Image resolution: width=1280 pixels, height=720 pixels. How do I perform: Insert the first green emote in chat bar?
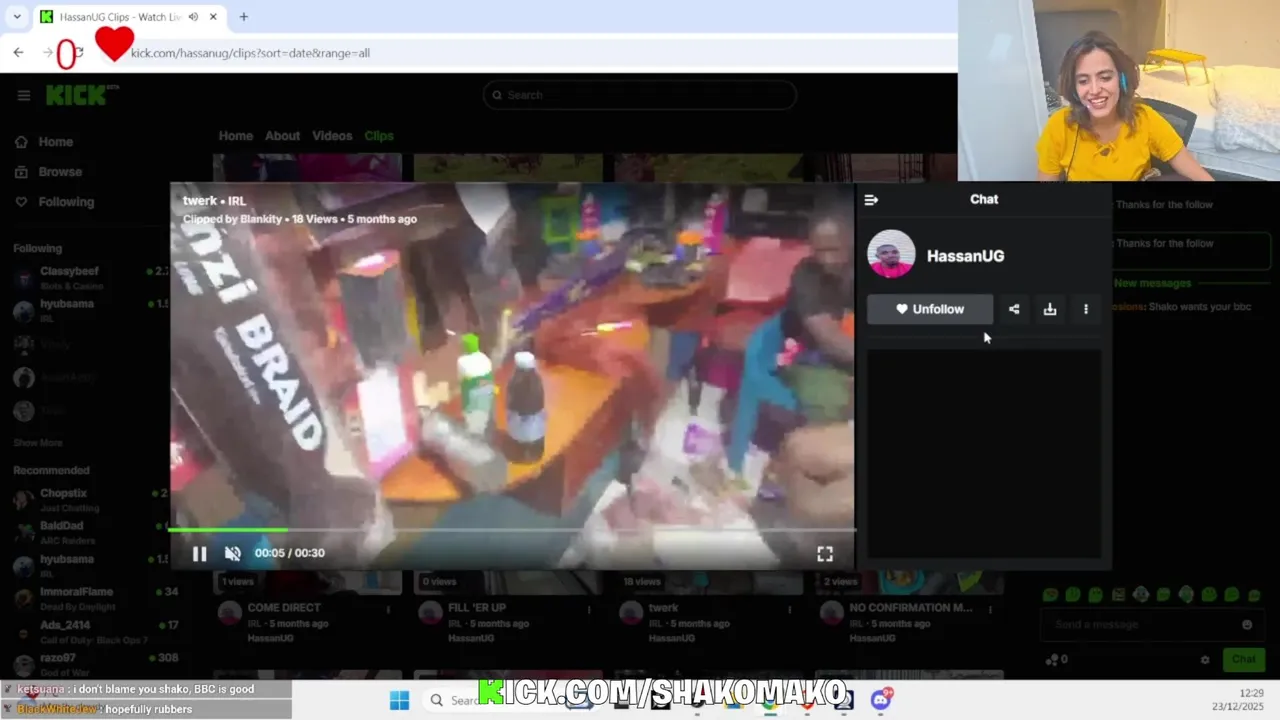click(x=1050, y=595)
